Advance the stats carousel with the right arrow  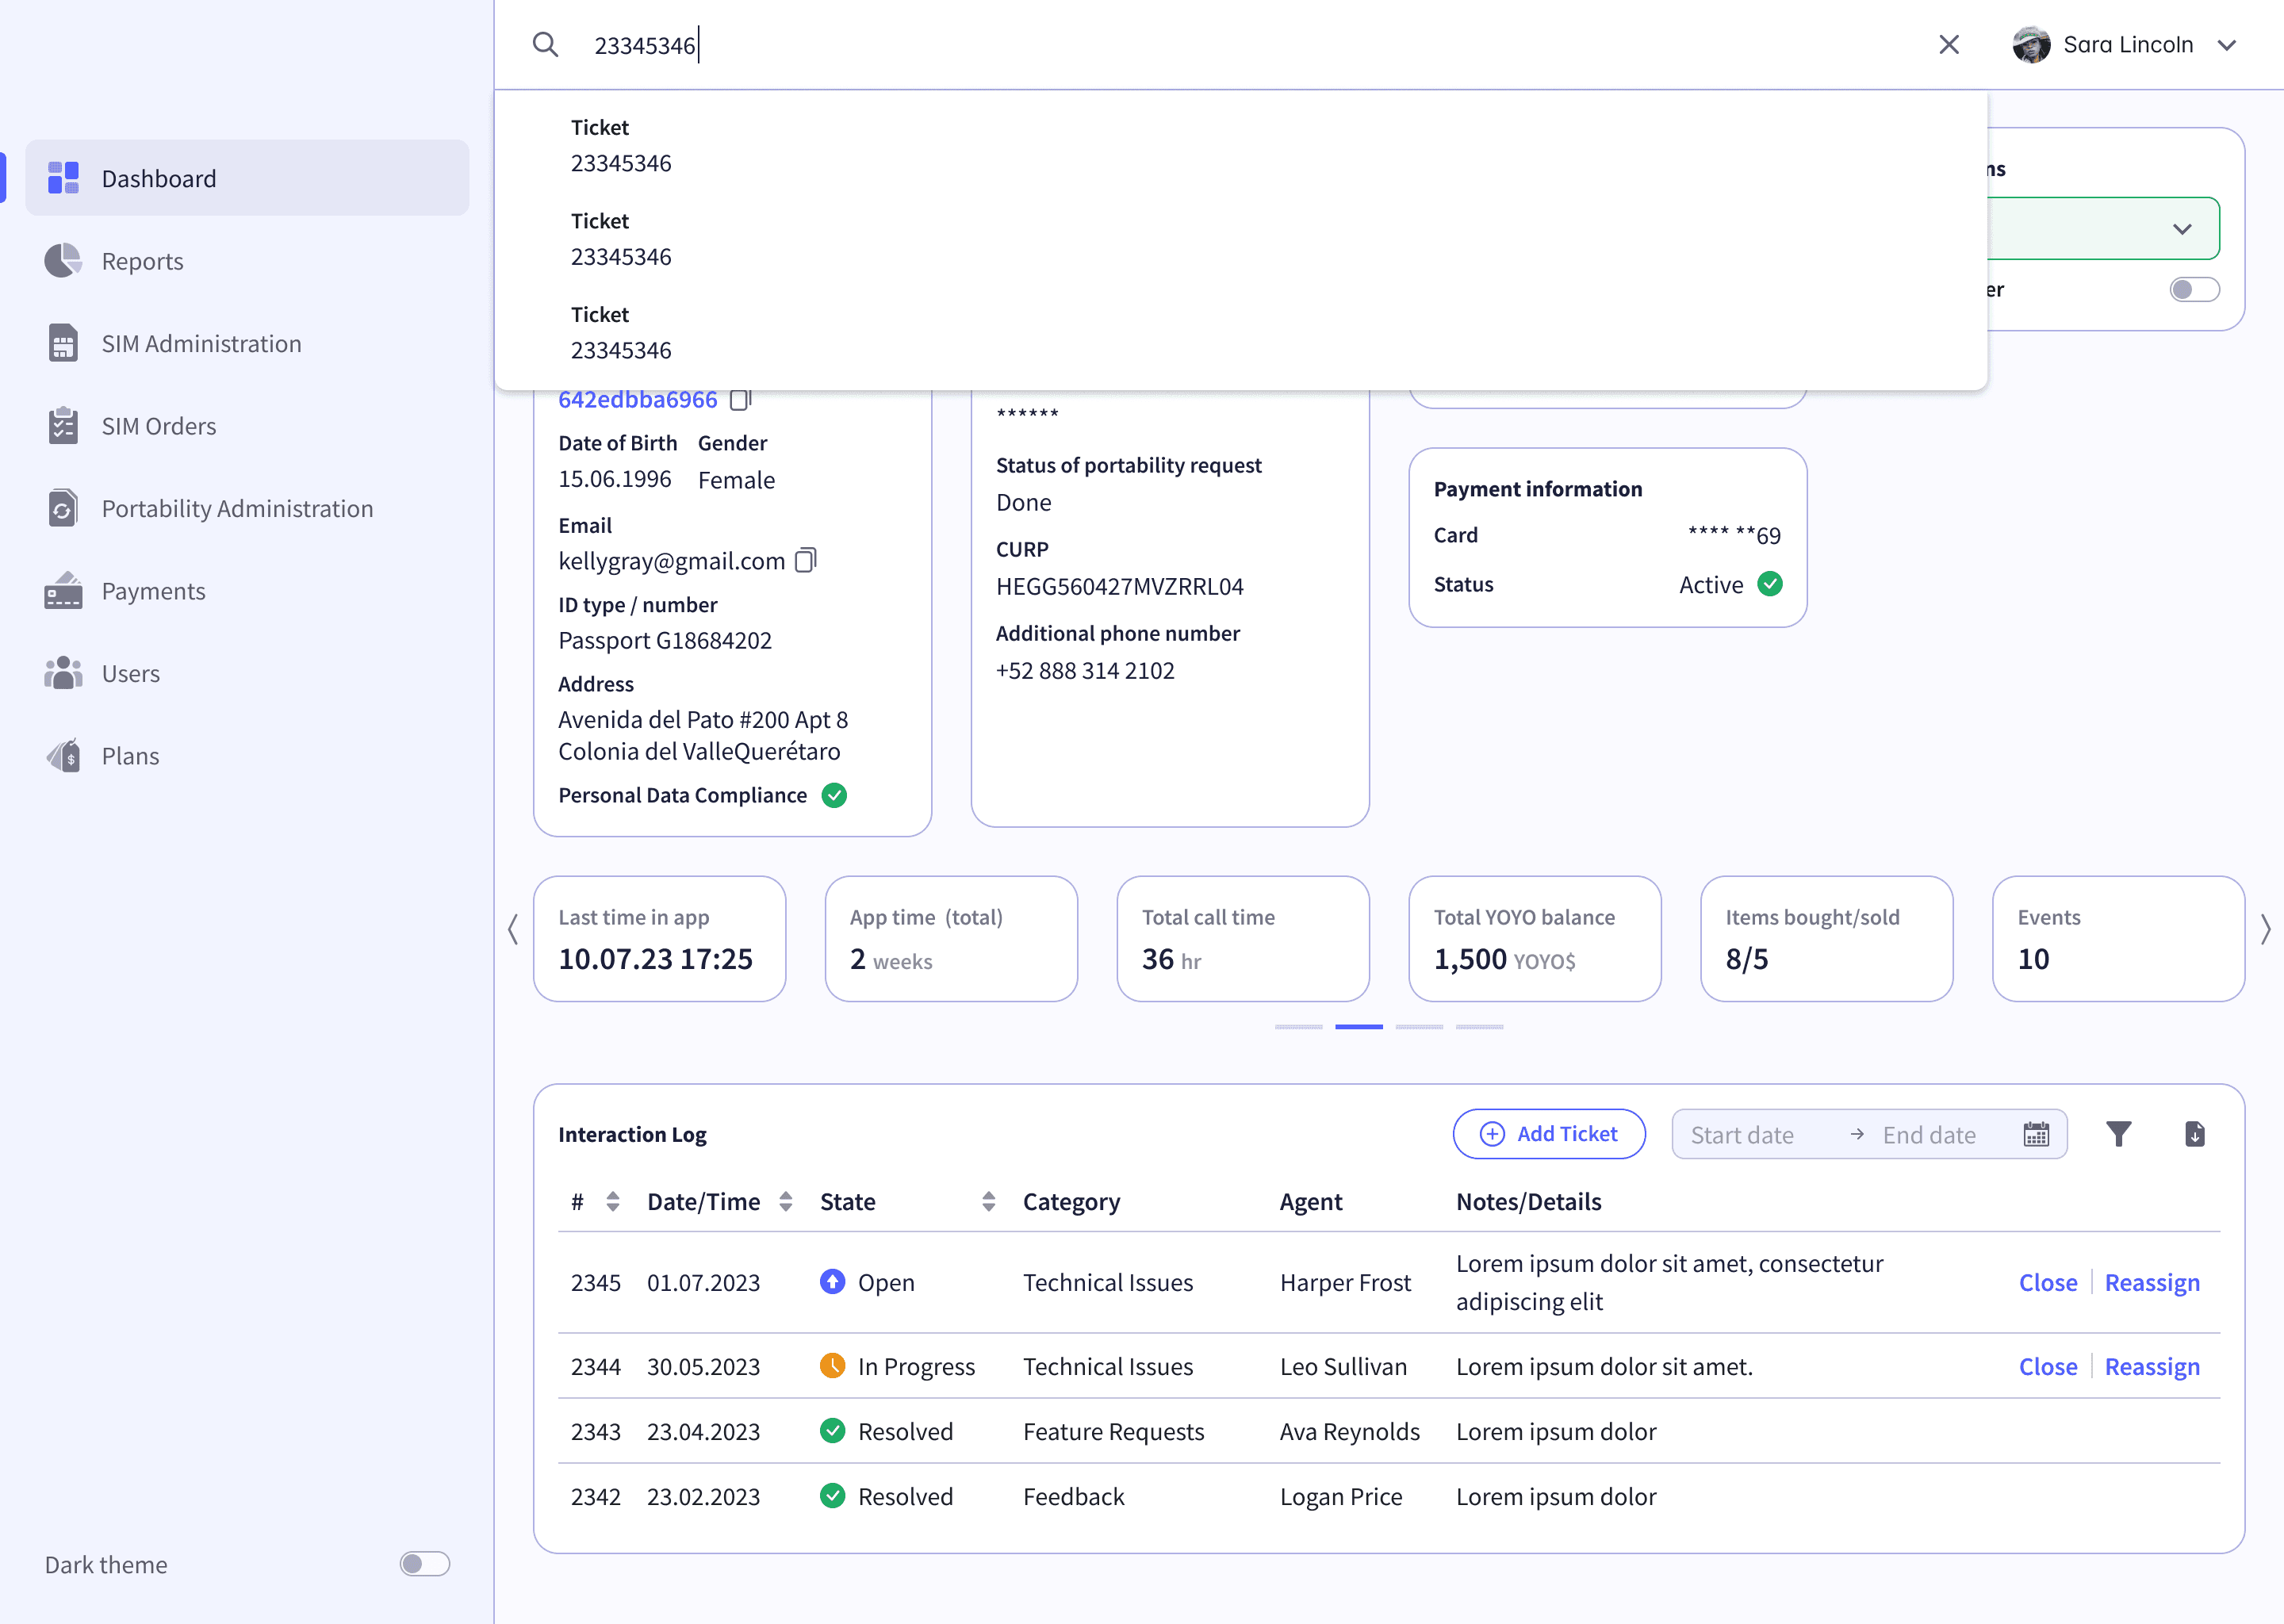click(2264, 930)
